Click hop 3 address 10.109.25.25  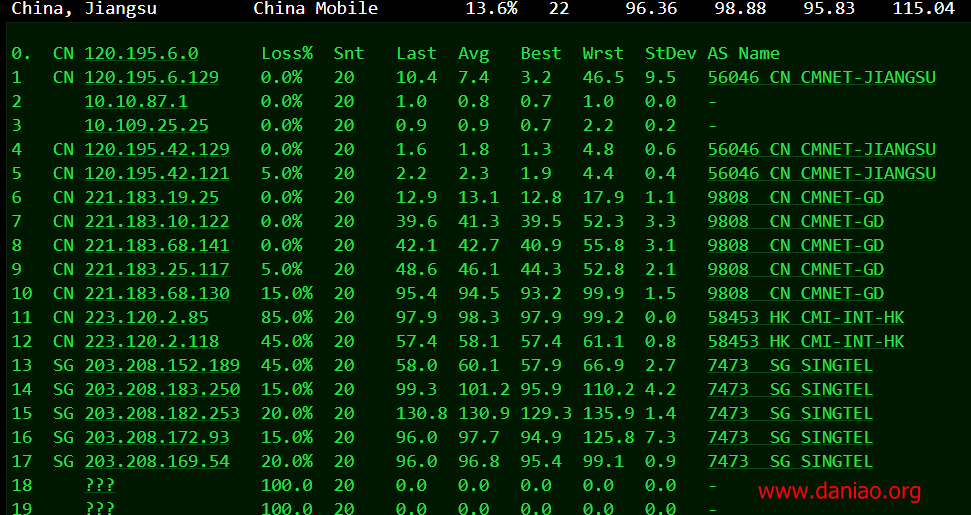(x=147, y=125)
